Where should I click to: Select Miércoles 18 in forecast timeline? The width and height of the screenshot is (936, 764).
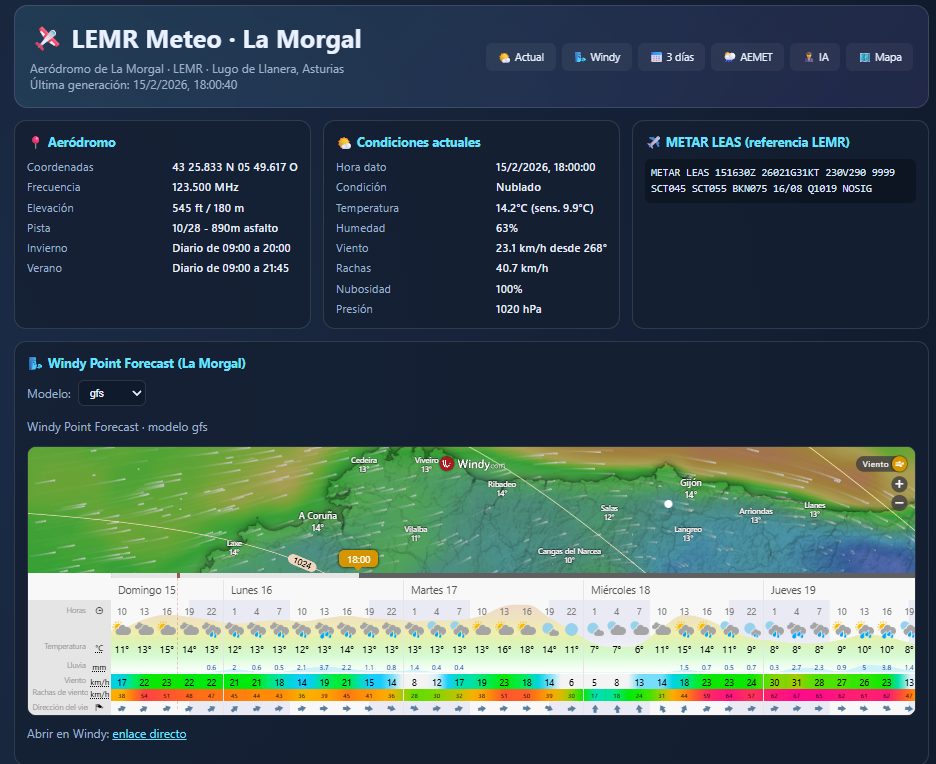coord(620,590)
